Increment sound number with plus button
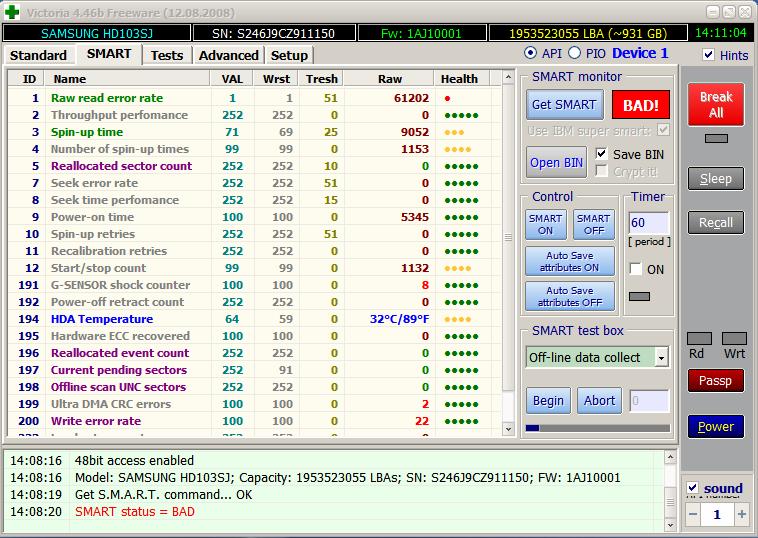 tap(741, 514)
